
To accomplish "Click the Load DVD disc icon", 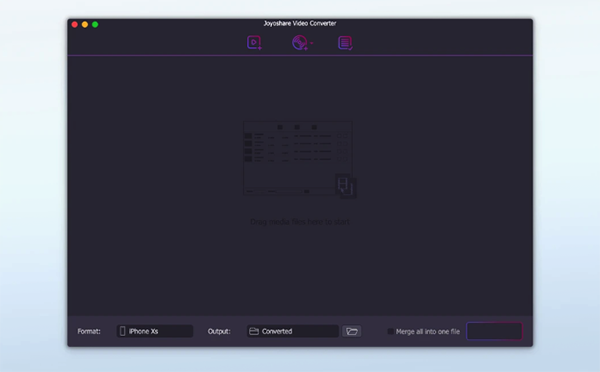I will (300, 42).
